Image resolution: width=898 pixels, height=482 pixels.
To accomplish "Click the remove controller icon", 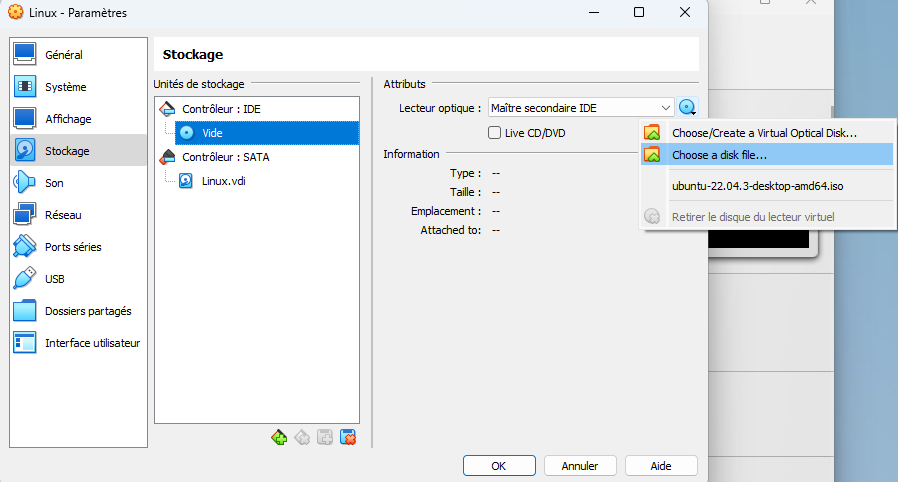I will click(302, 438).
